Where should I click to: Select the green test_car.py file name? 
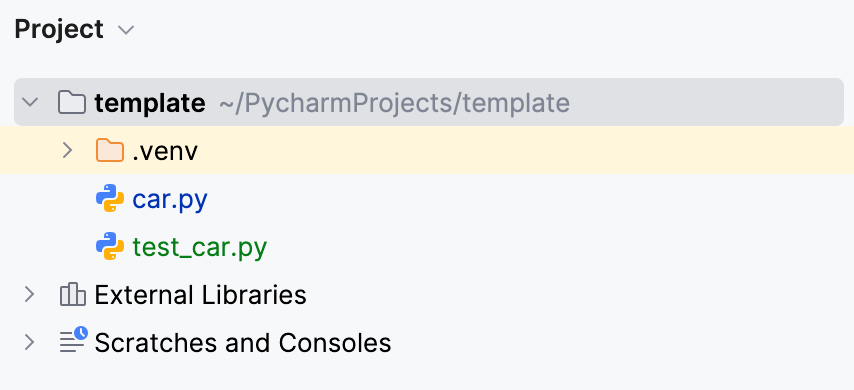click(x=200, y=248)
